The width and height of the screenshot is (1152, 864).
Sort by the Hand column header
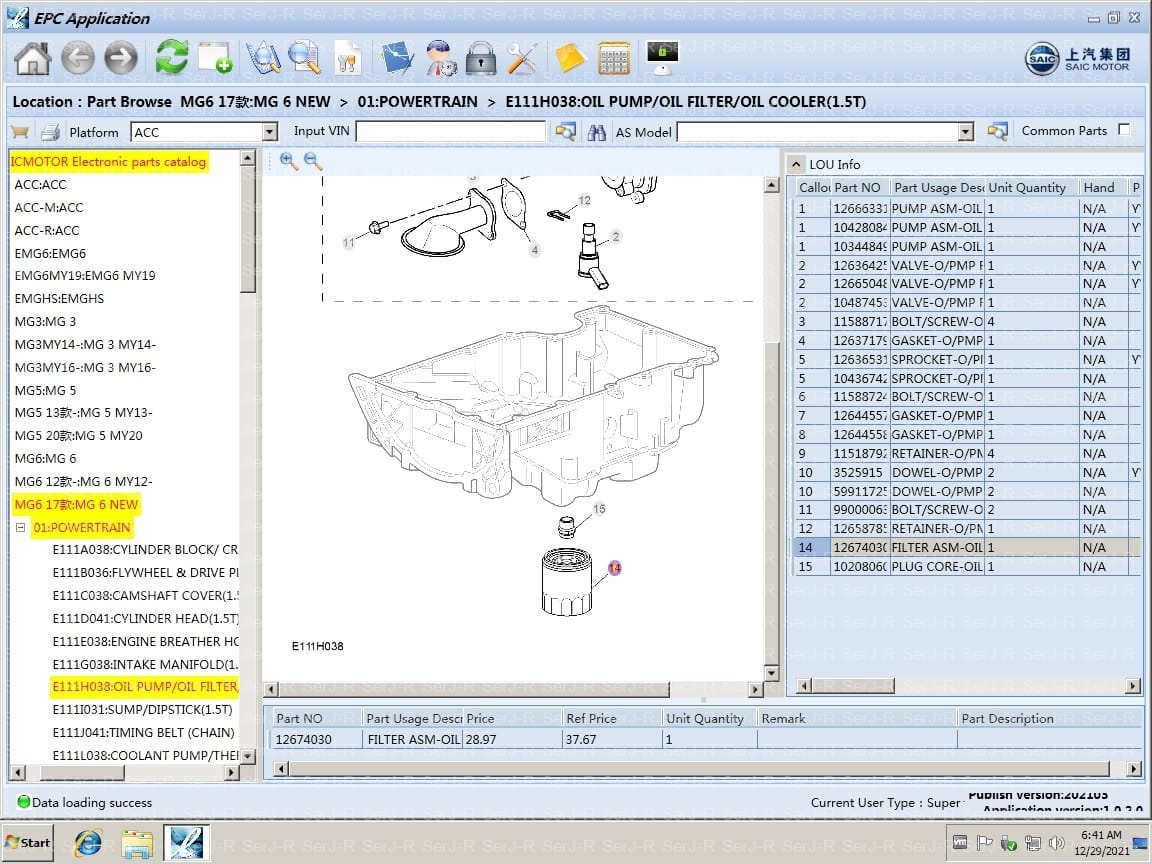tap(1102, 187)
